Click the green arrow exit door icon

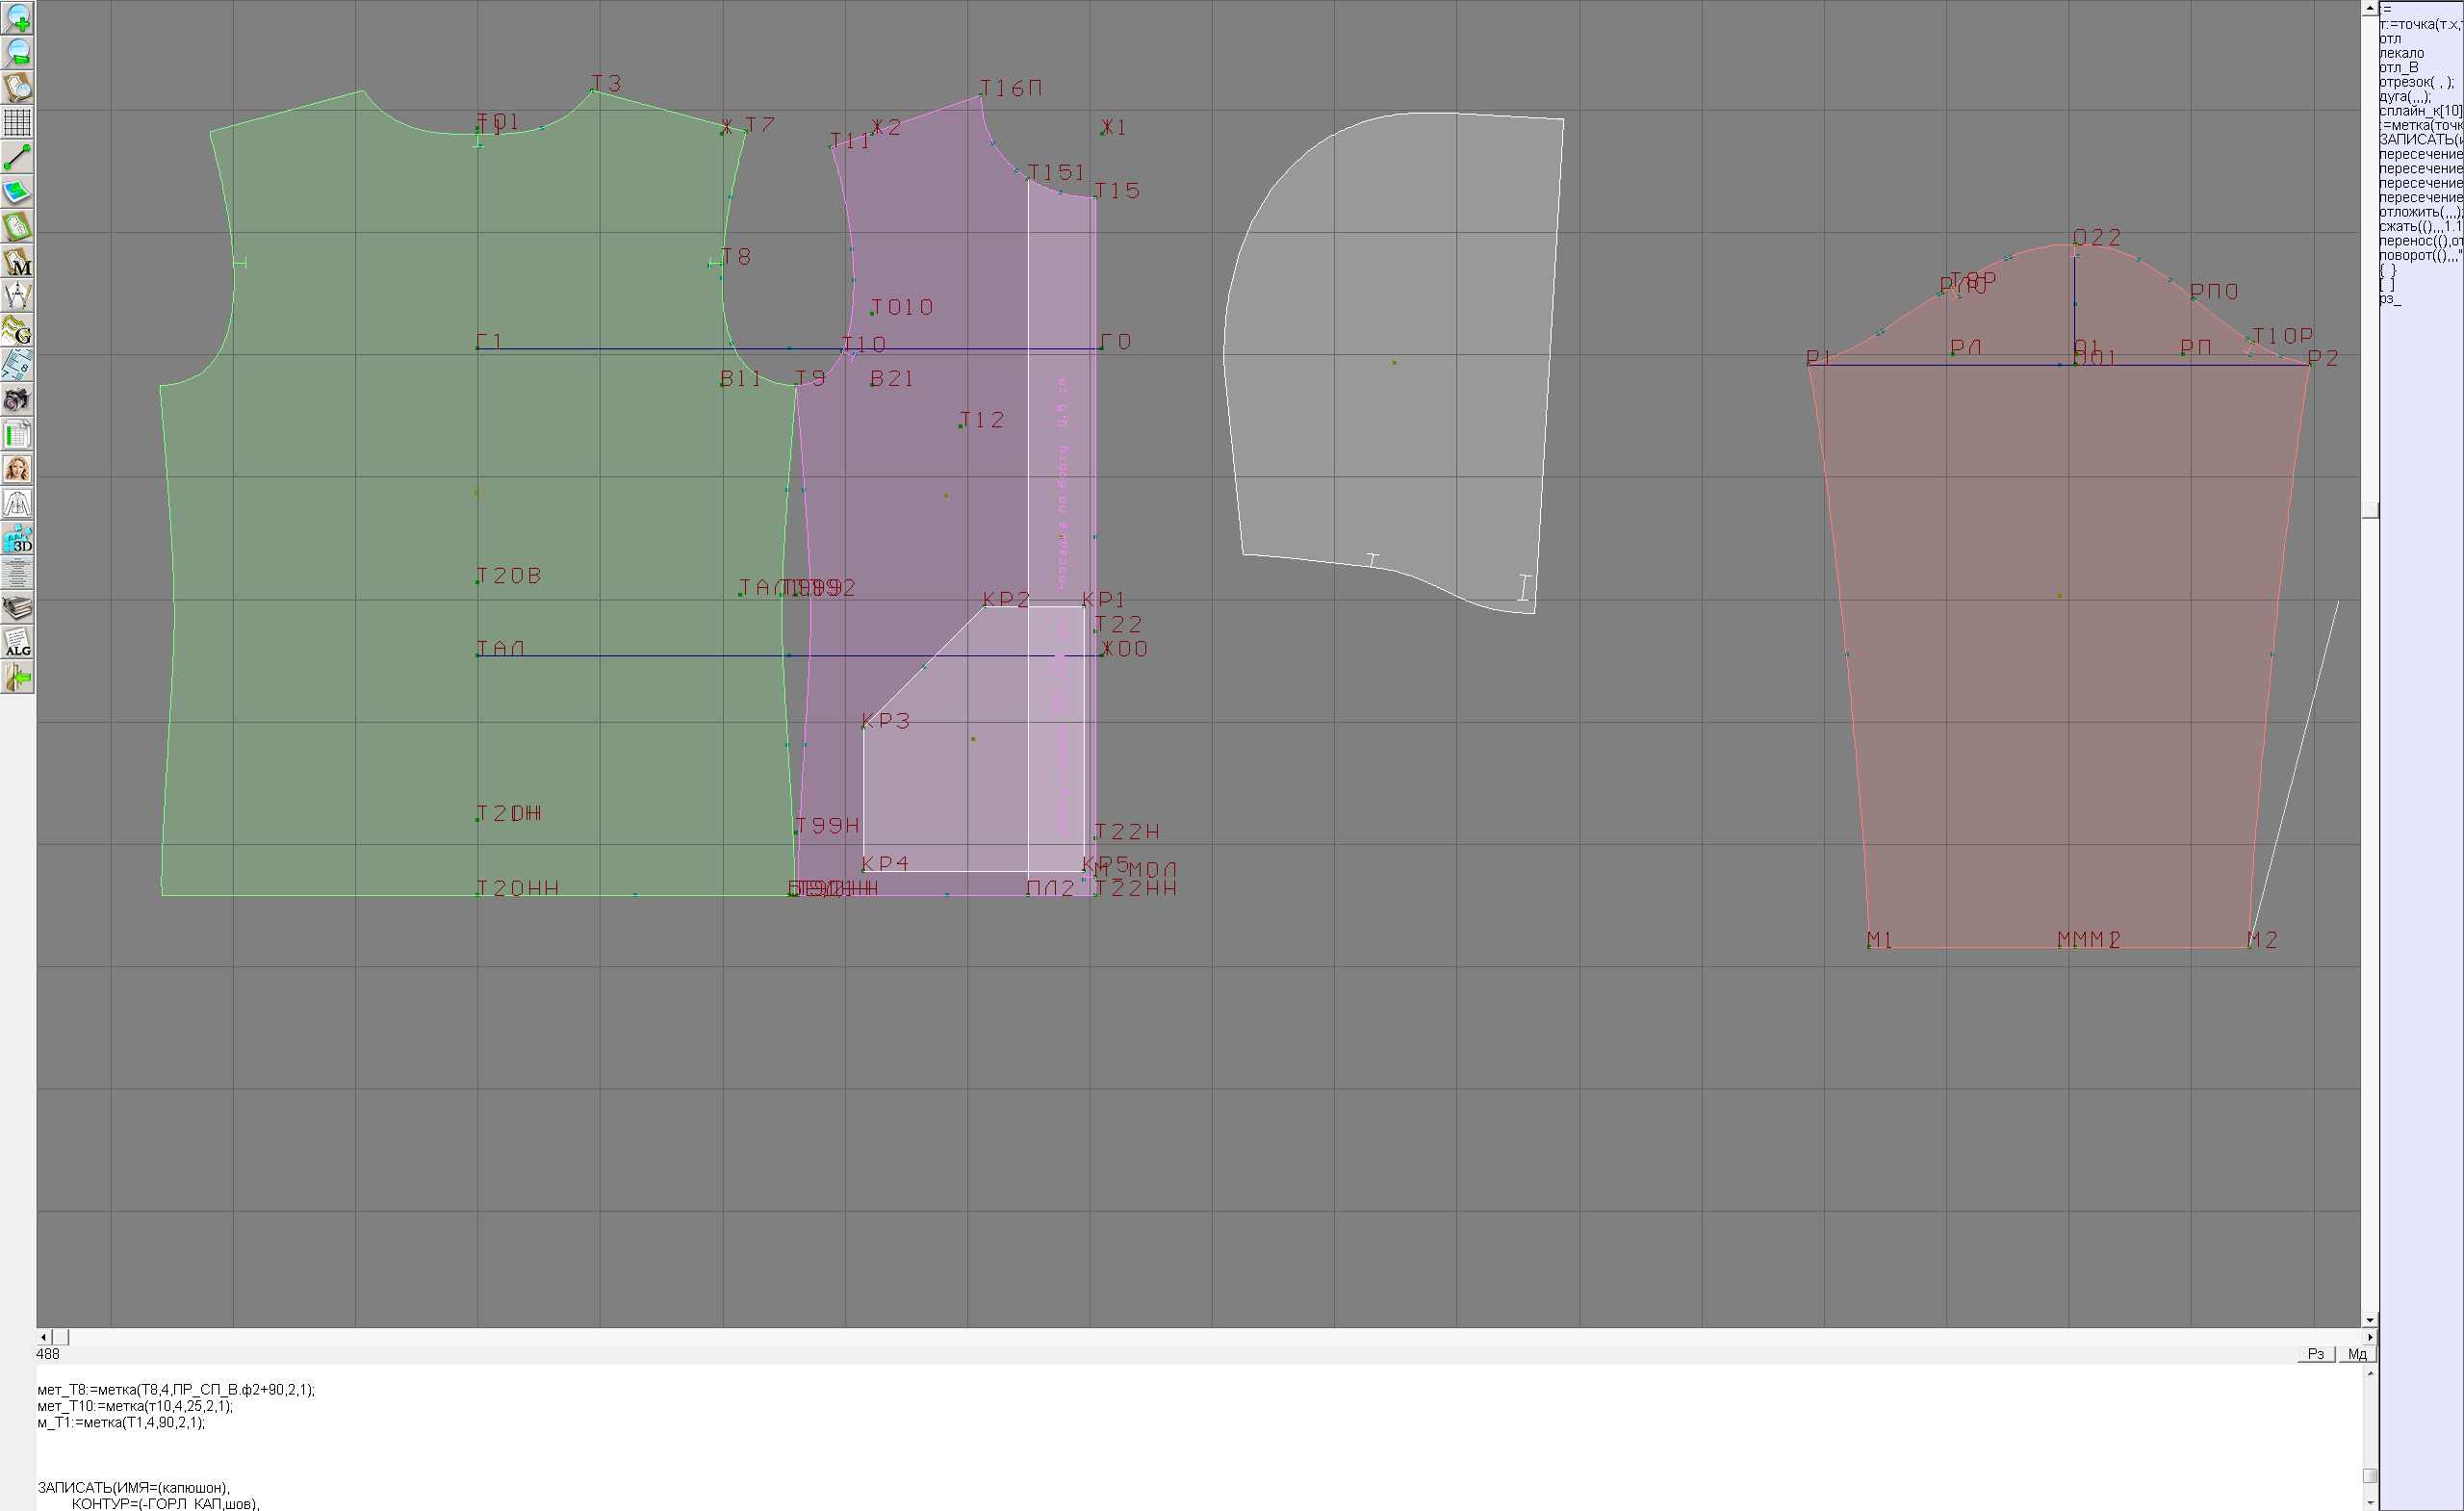17,678
